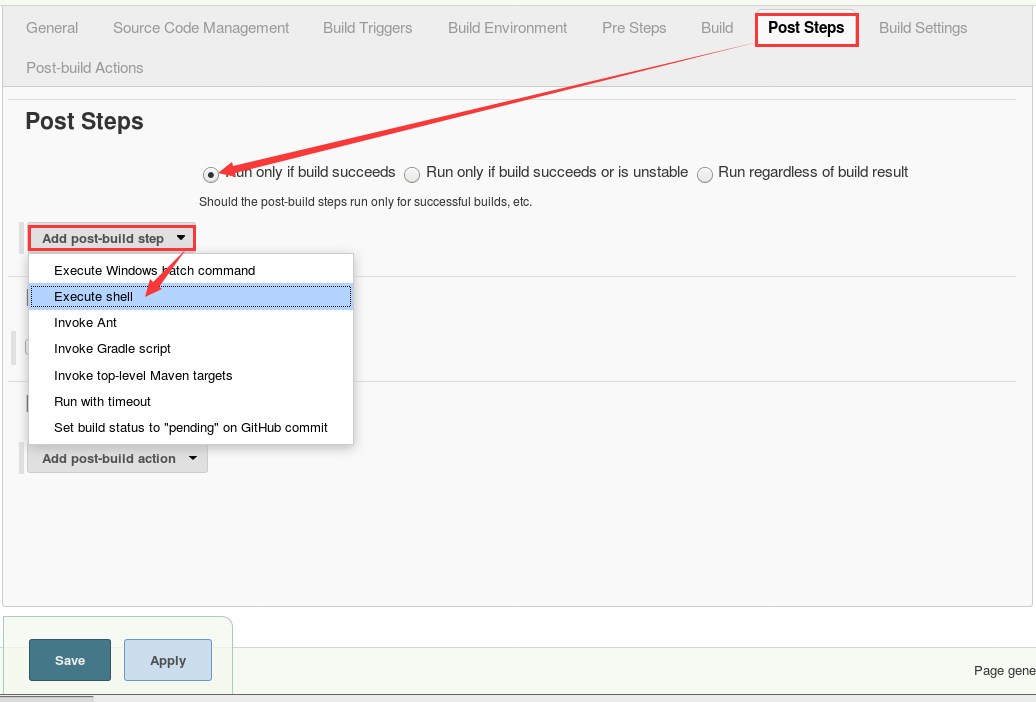Choose Execute Windows batch command

point(190,270)
